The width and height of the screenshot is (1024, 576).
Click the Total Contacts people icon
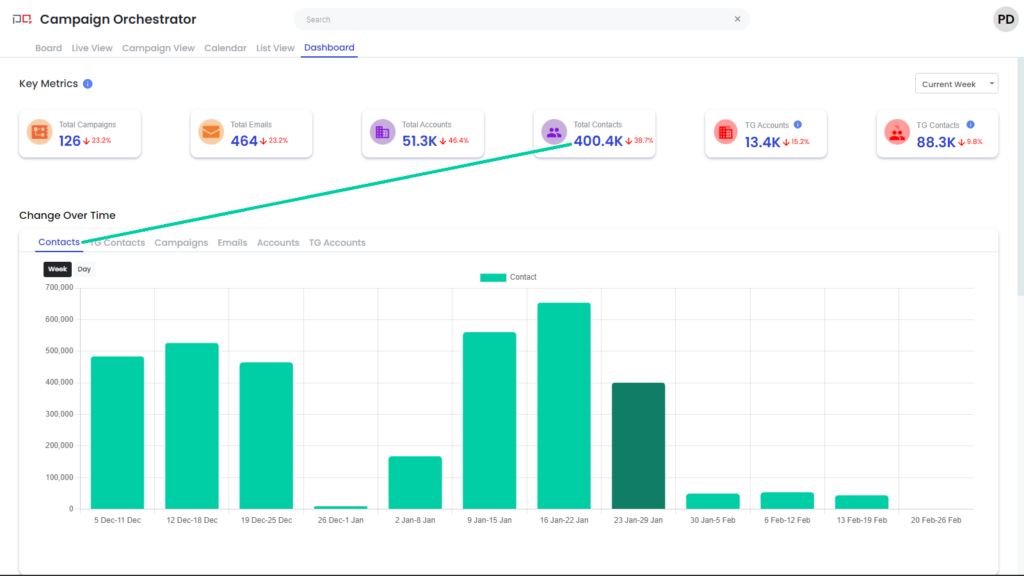point(554,132)
